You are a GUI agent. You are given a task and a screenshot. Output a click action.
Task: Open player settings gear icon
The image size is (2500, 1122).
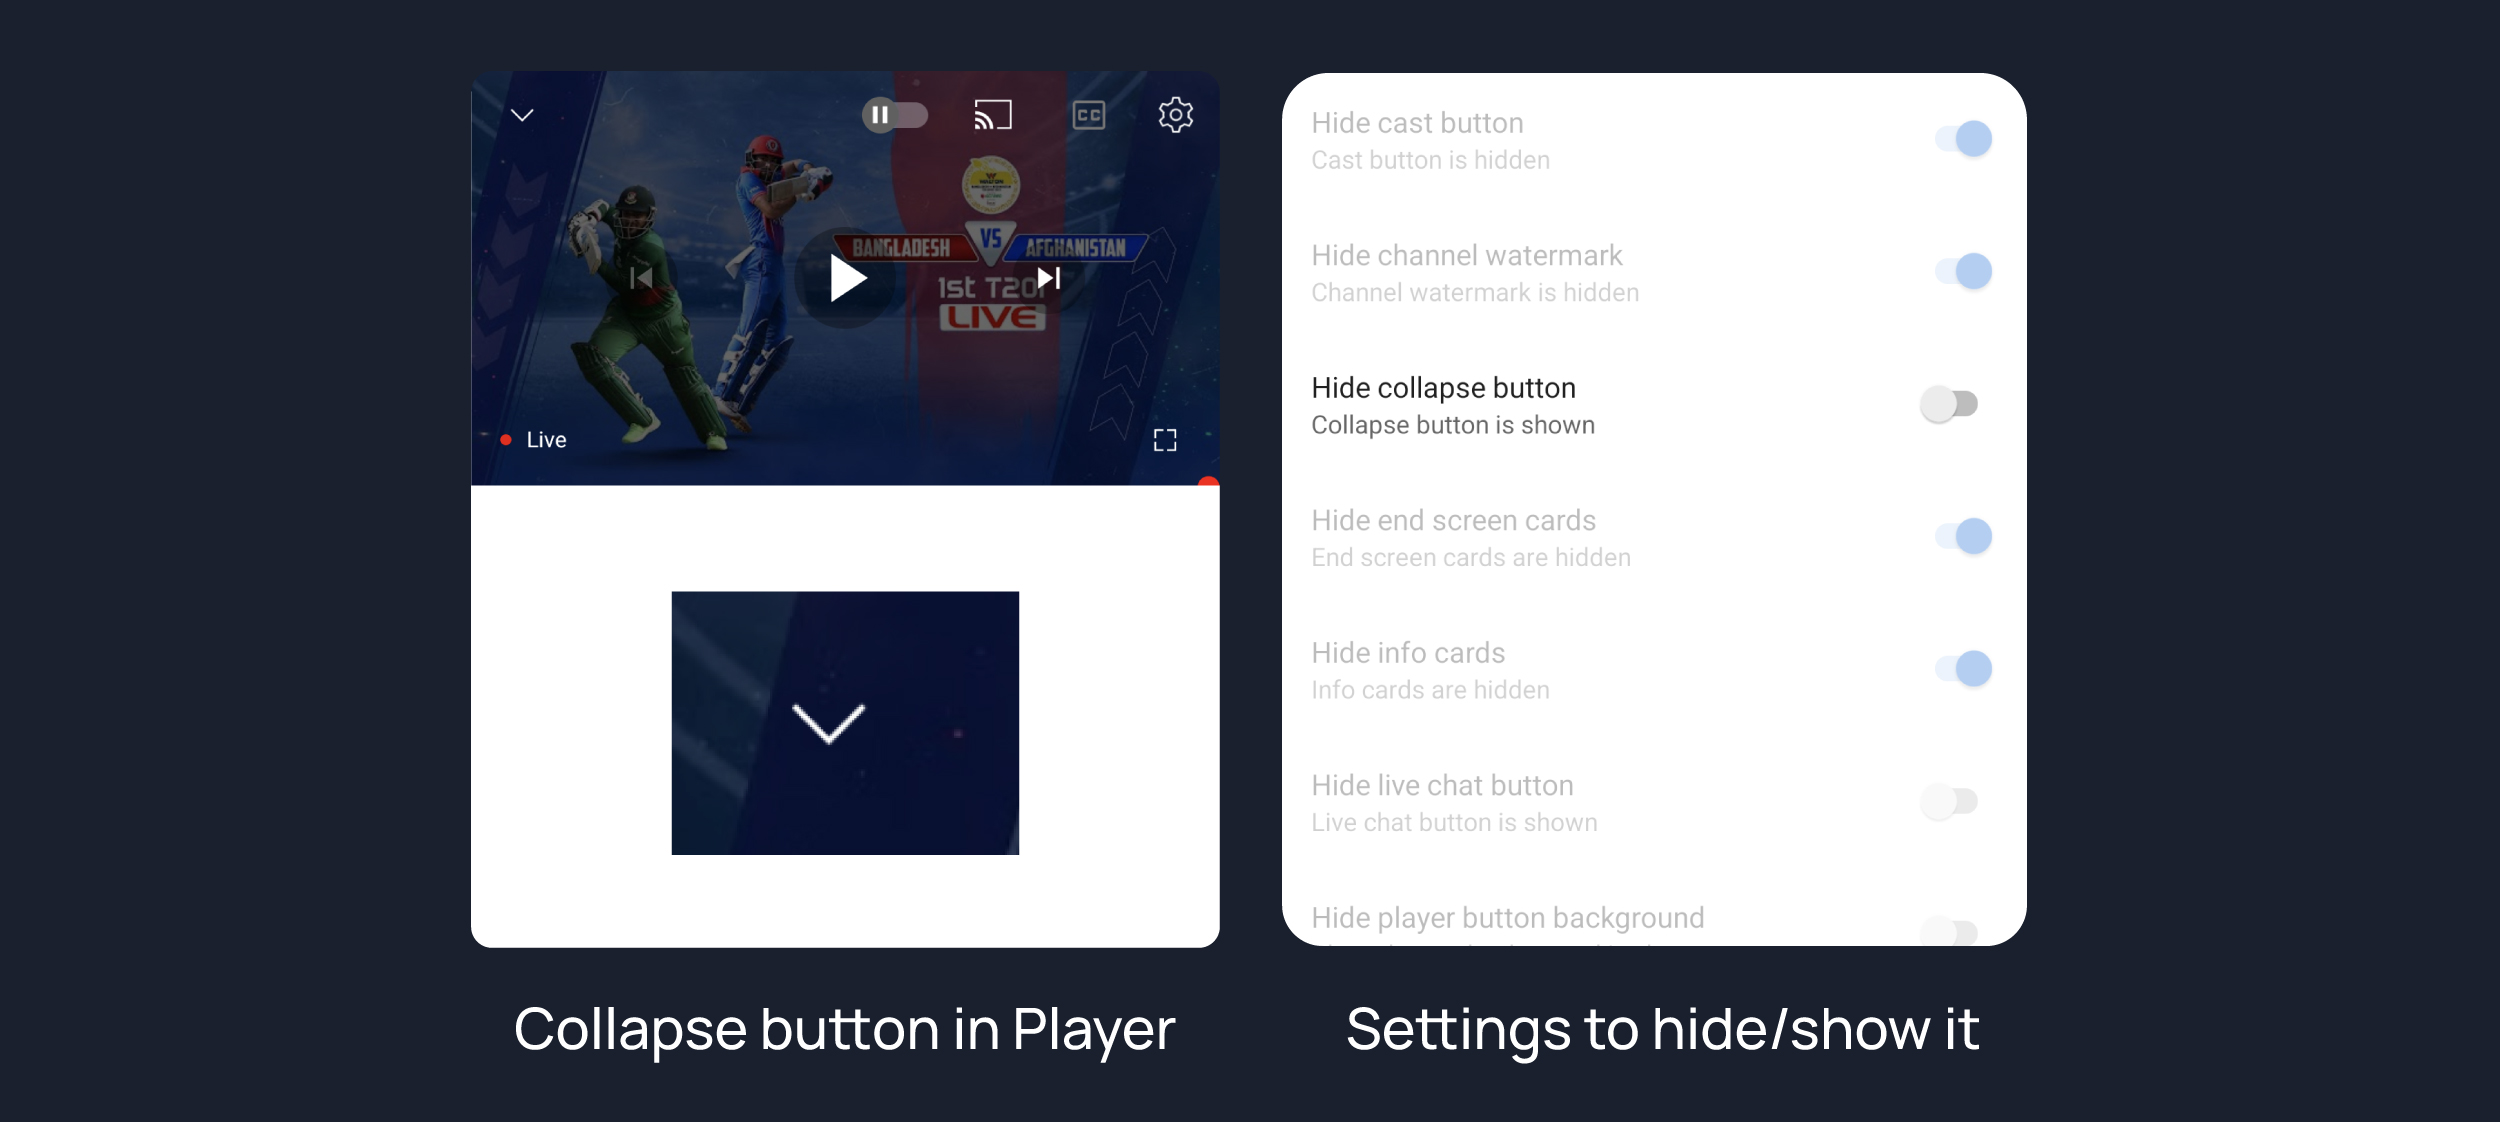1176,115
